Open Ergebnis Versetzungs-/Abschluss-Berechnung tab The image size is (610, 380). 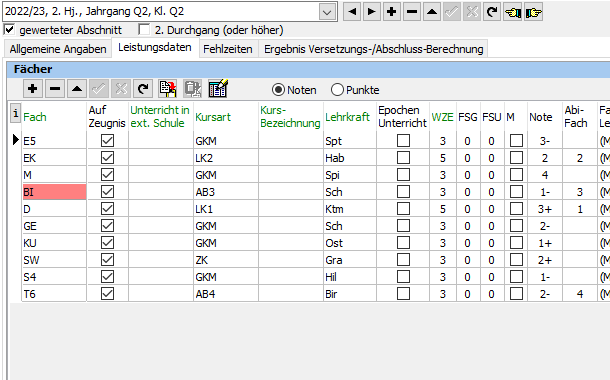pos(373,49)
